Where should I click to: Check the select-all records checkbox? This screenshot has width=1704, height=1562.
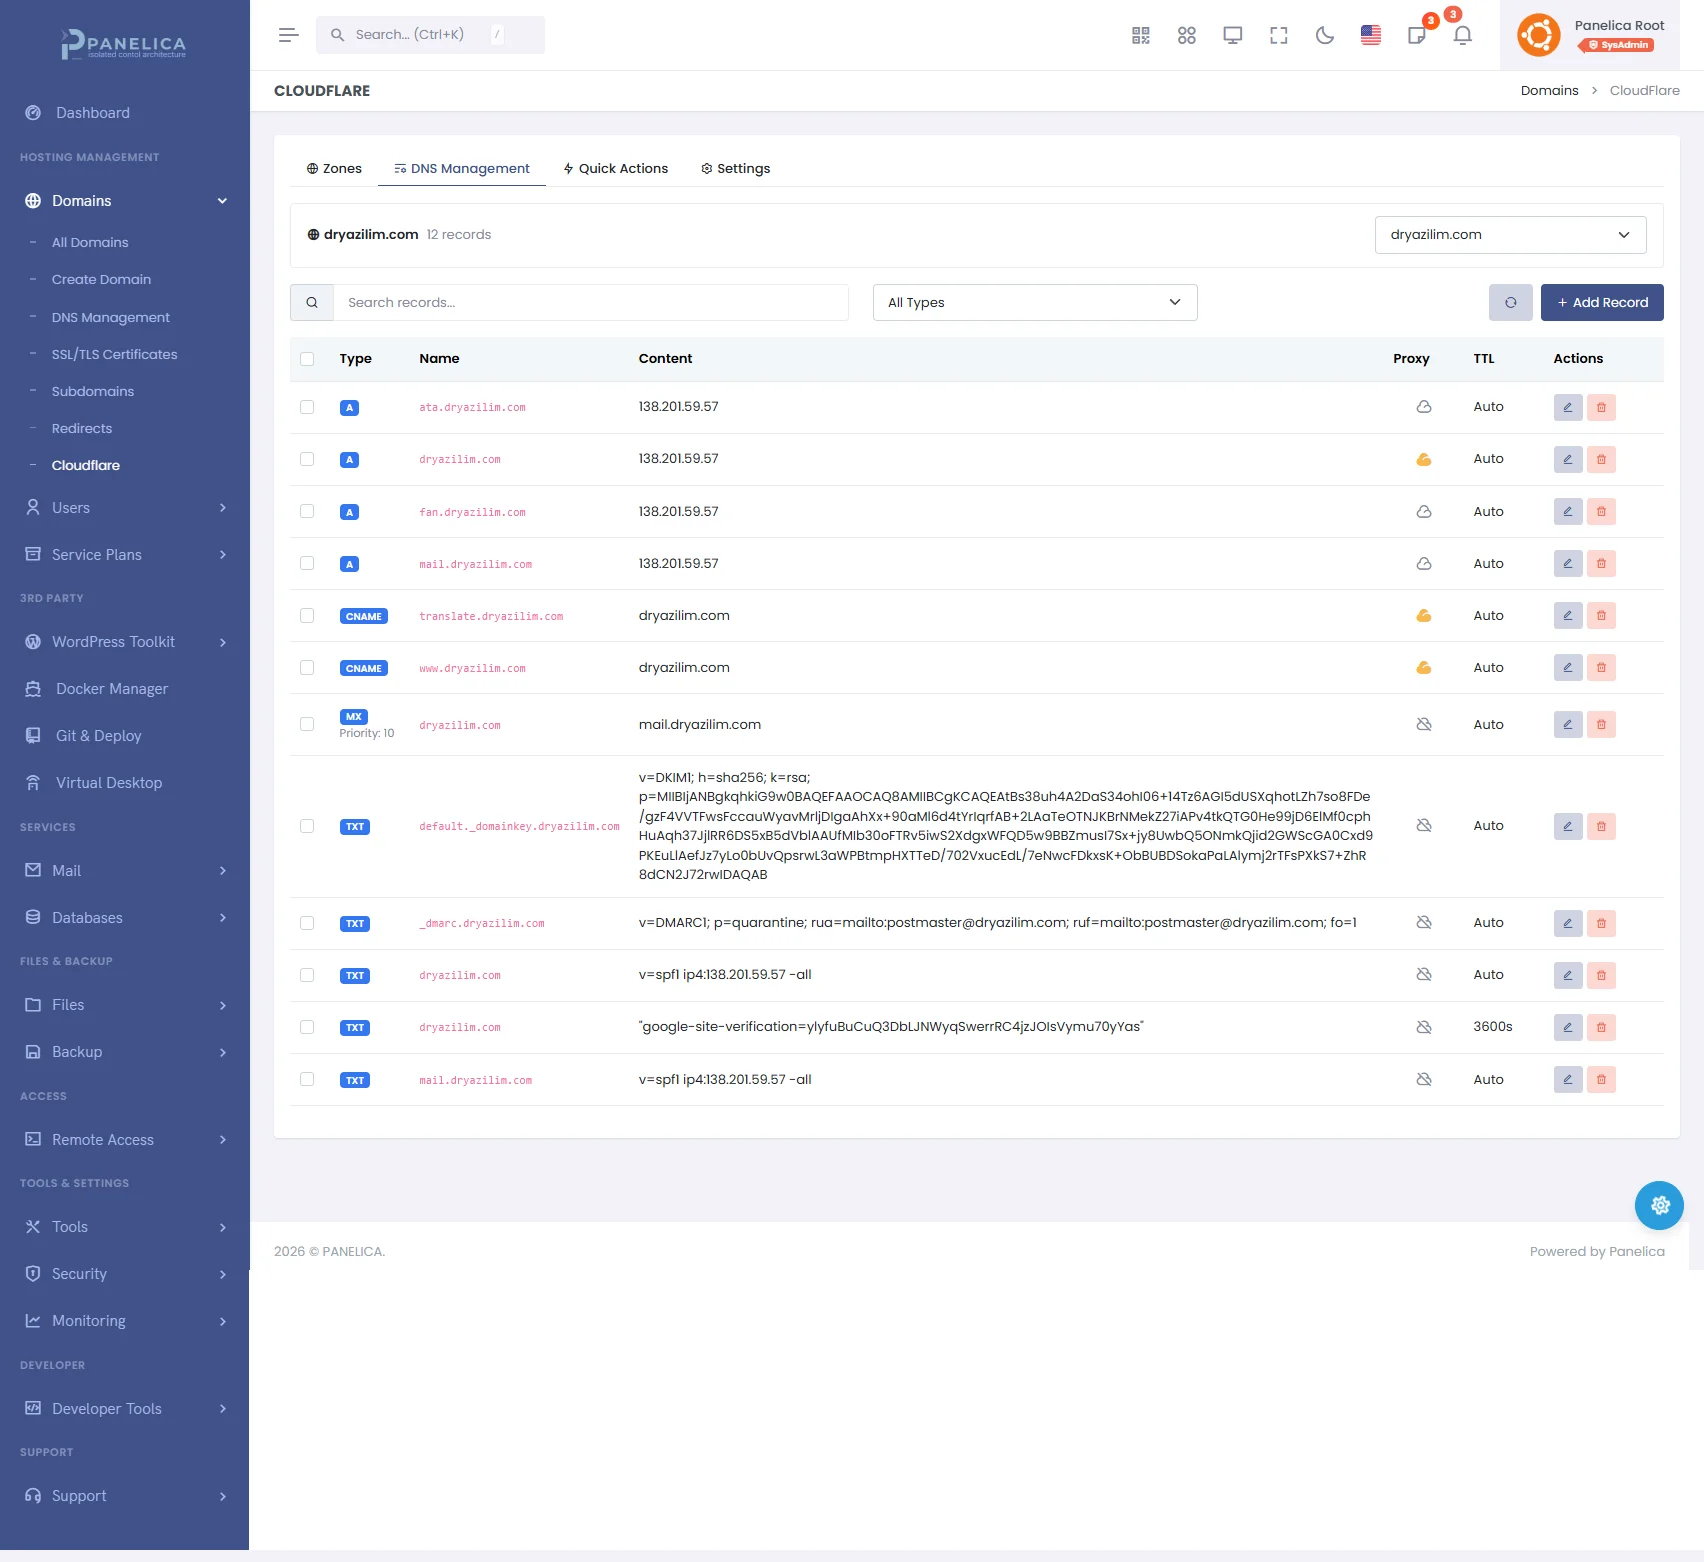[307, 359]
